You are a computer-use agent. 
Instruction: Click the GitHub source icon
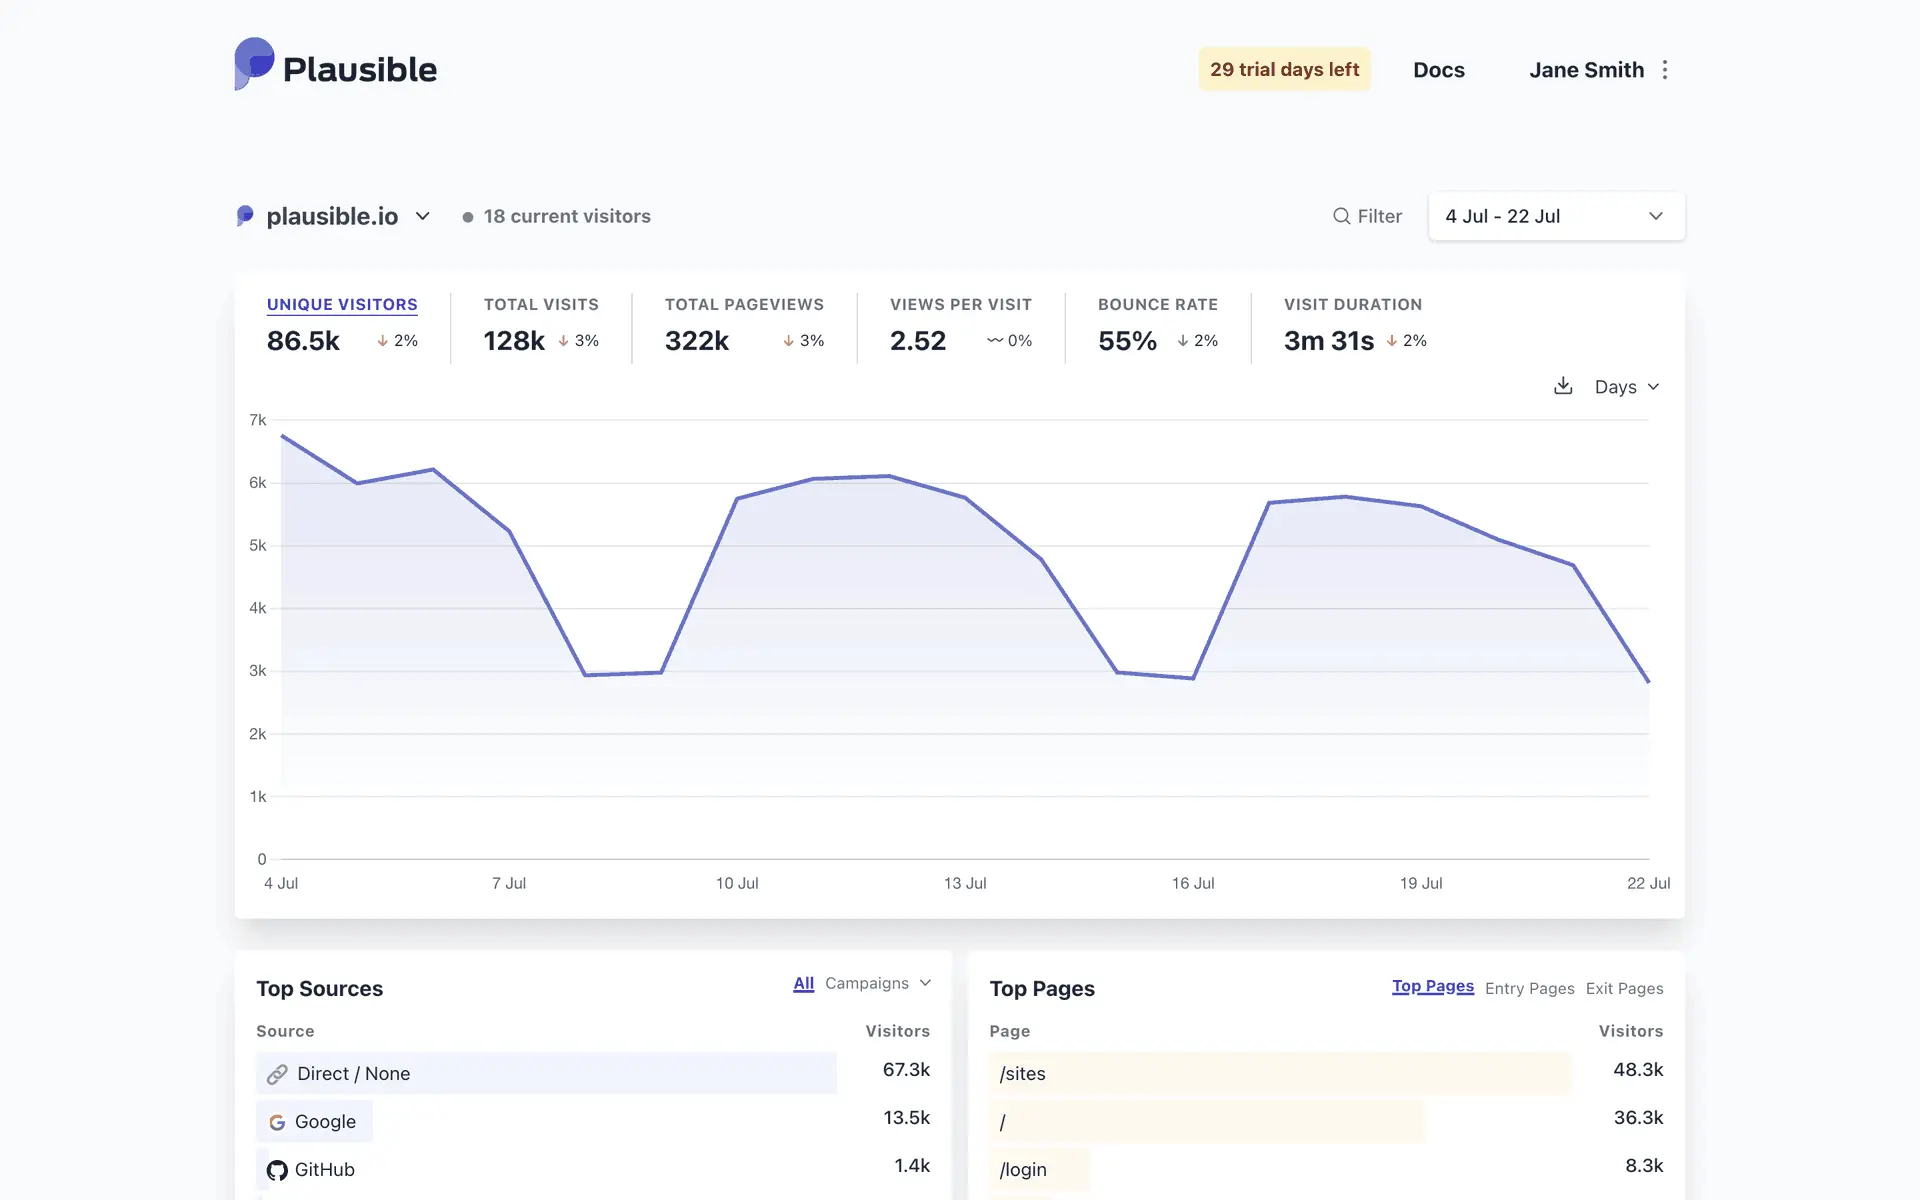[x=277, y=1170]
